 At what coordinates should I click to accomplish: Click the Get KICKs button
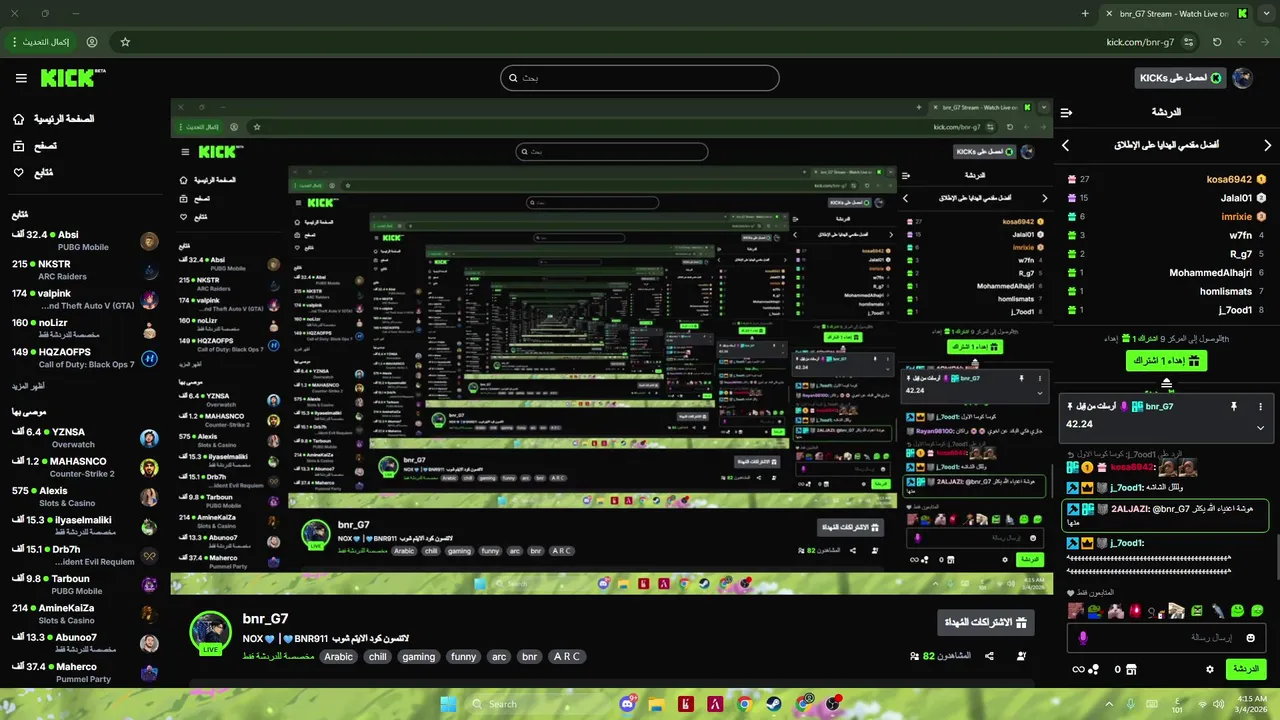1179,78
